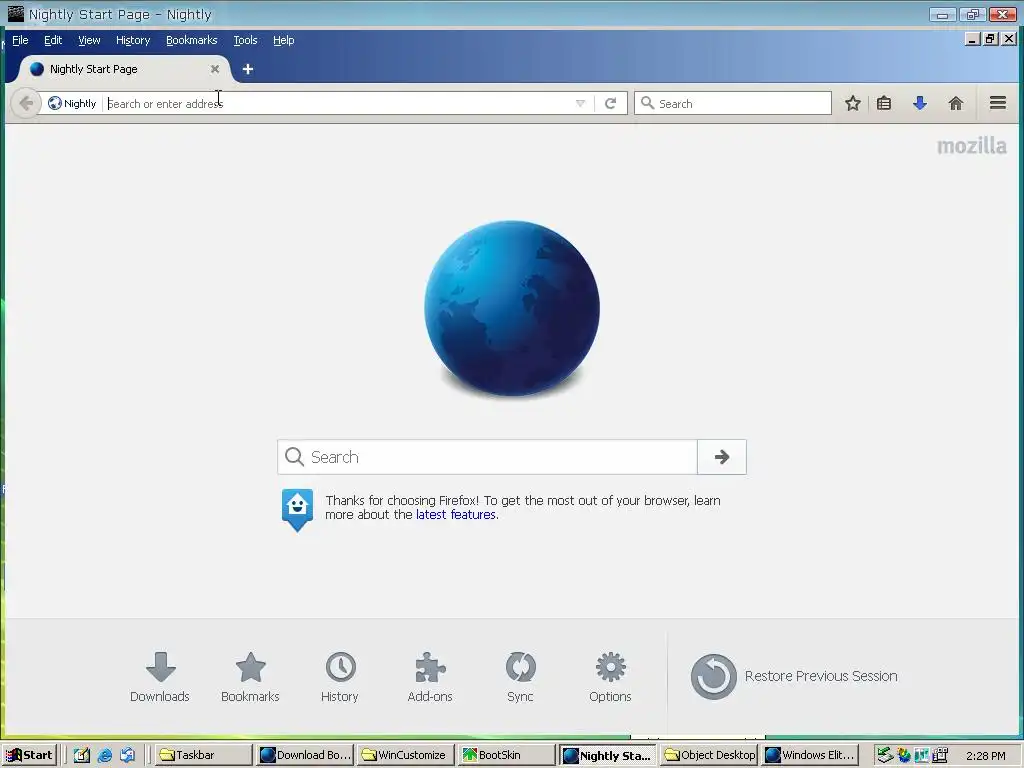Click first quick launch notepad icon
Screen dimensions: 1024x768
pyautogui.click(x=82, y=756)
